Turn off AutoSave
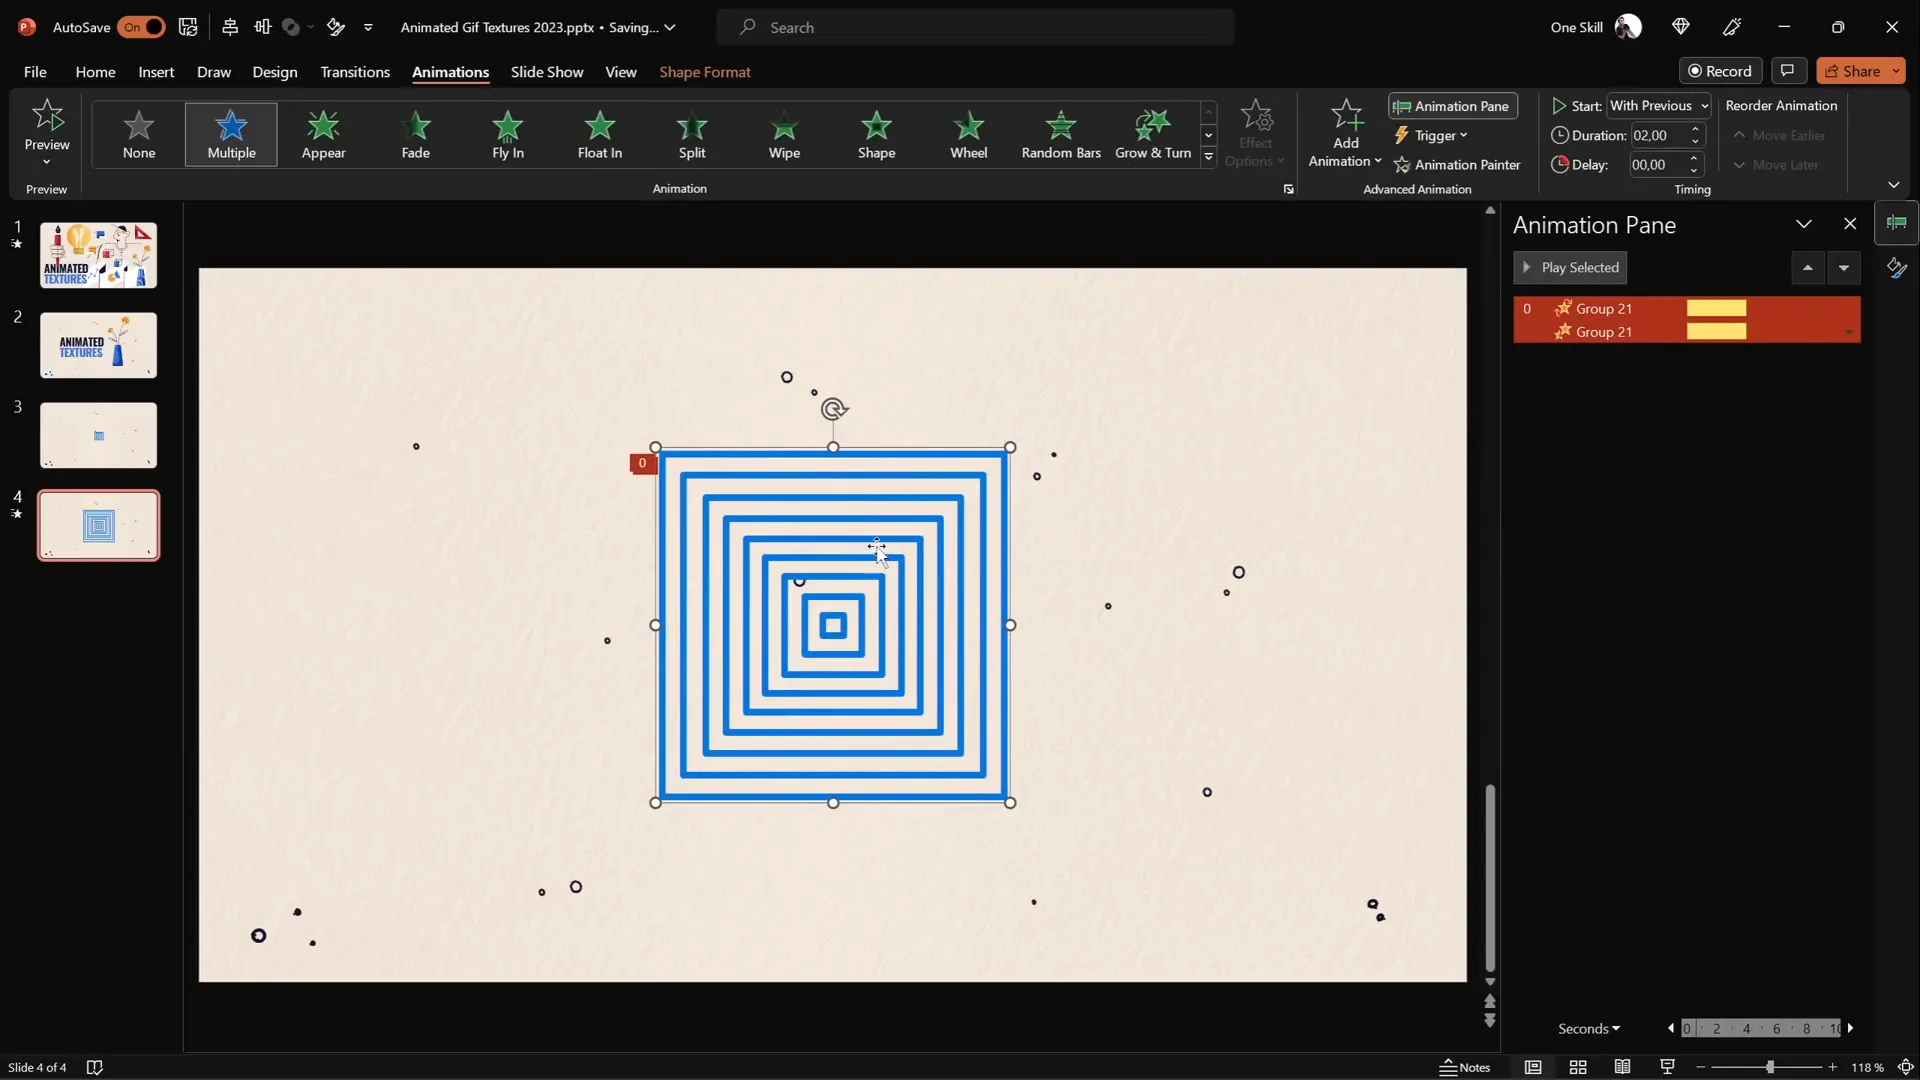 point(142,27)
